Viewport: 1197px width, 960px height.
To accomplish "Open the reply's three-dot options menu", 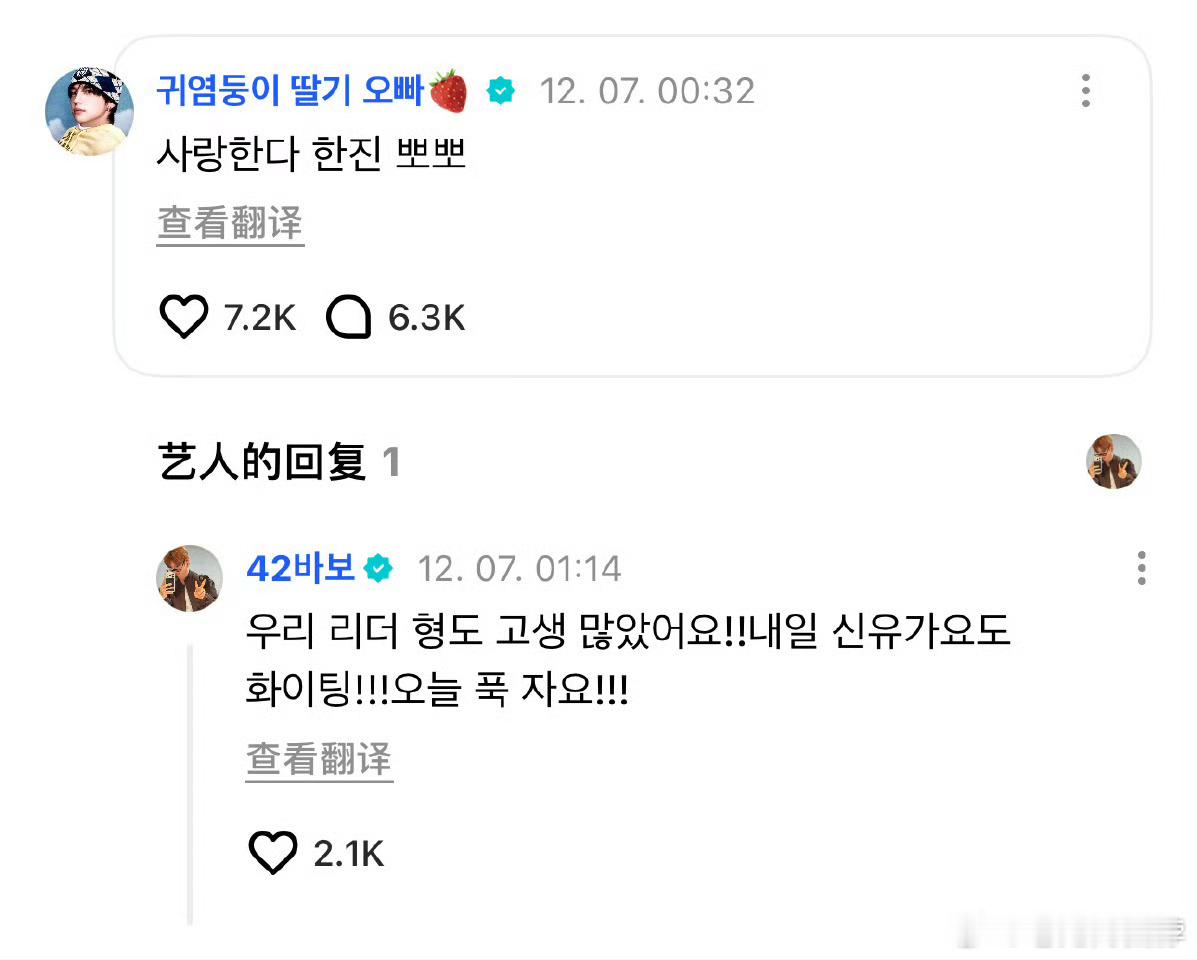I will click(x=1141, y=569).
